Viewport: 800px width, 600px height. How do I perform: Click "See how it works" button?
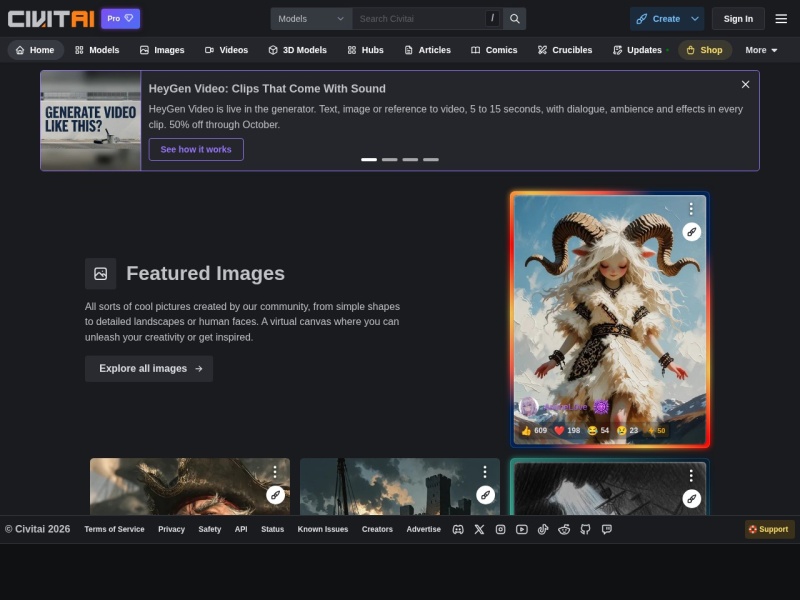[x=196, y=149]
